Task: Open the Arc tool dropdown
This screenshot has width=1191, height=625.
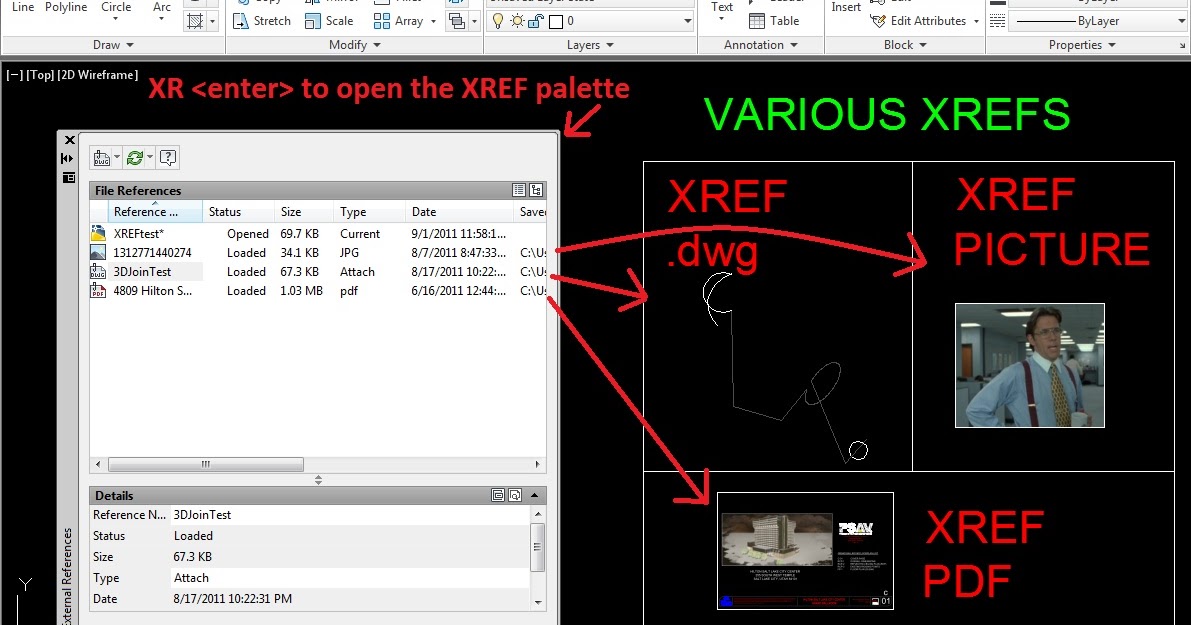Action: coord(162,18)
